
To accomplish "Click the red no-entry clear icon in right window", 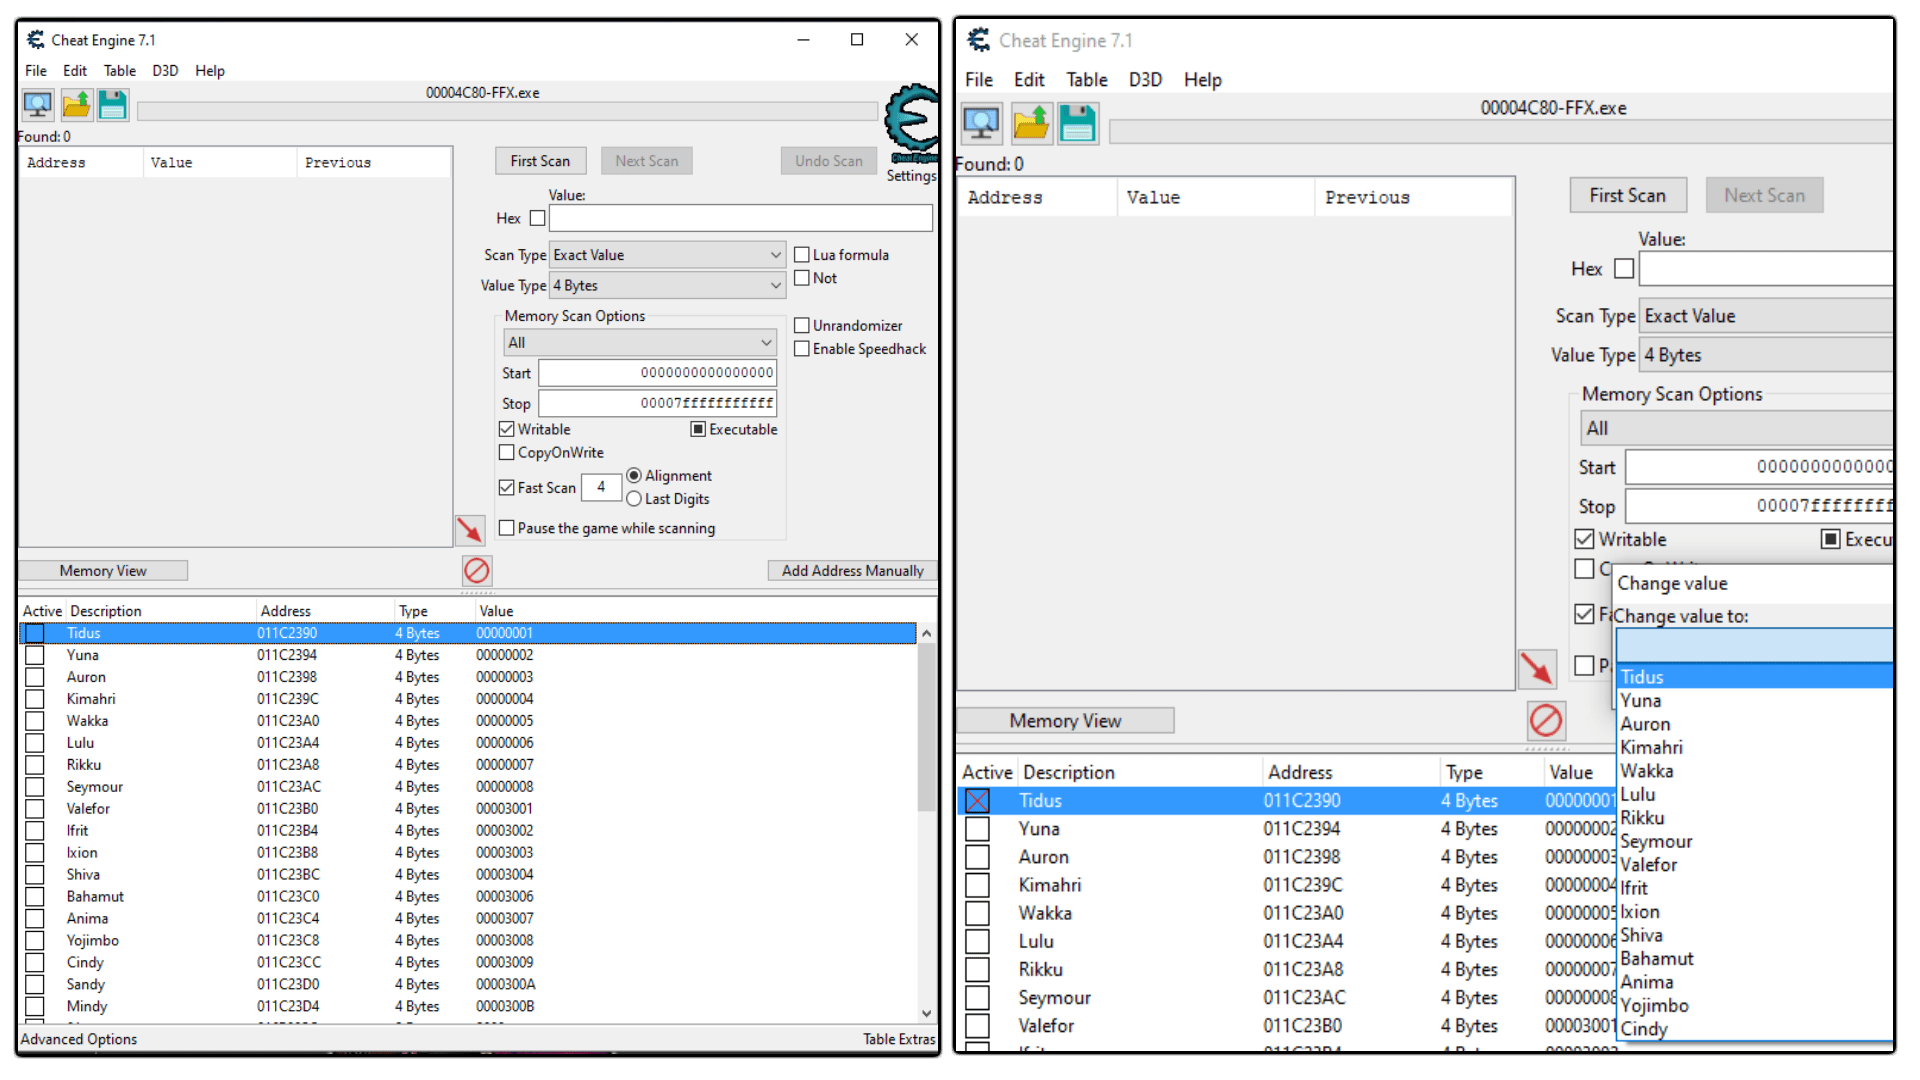I will point(1546,720).
